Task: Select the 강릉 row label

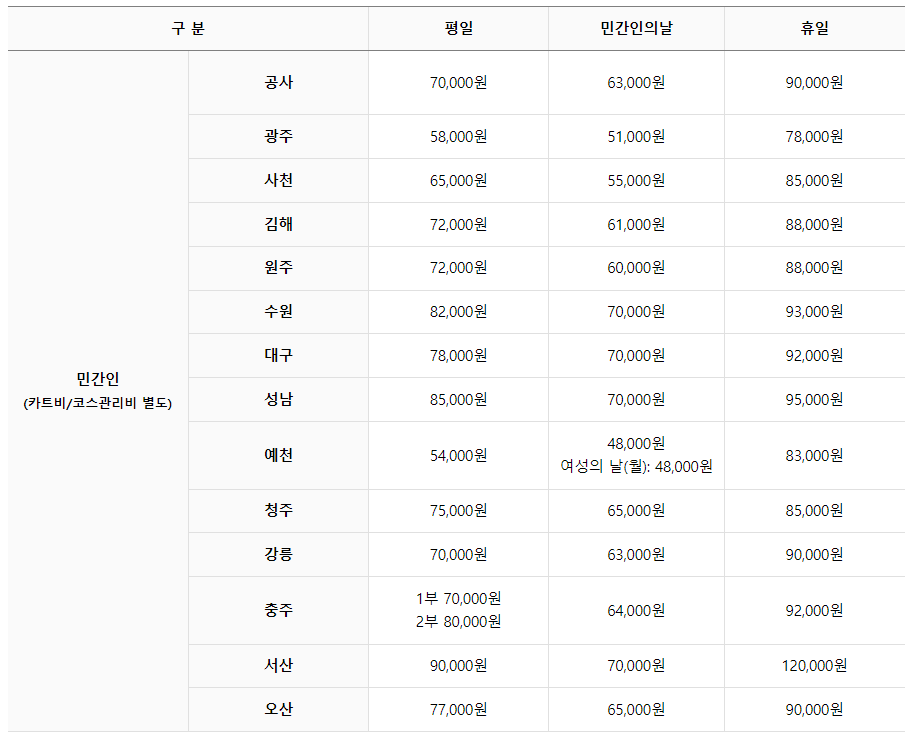Action: (x=278, y=554)
